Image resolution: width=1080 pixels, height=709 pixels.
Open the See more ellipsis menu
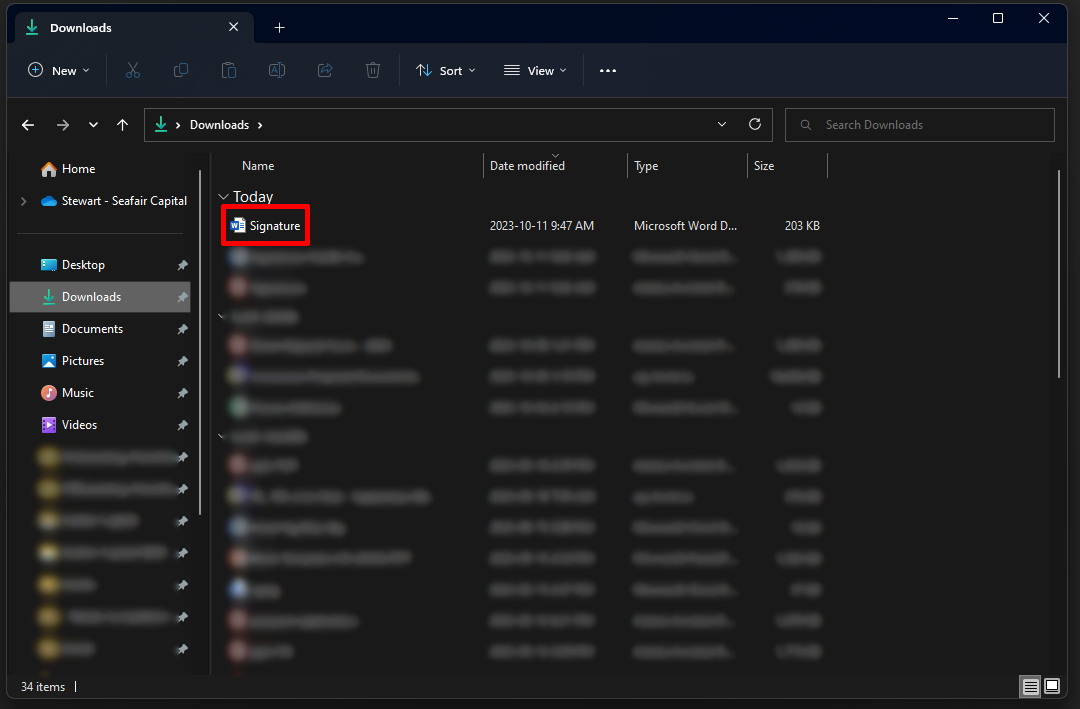(608, 70)
